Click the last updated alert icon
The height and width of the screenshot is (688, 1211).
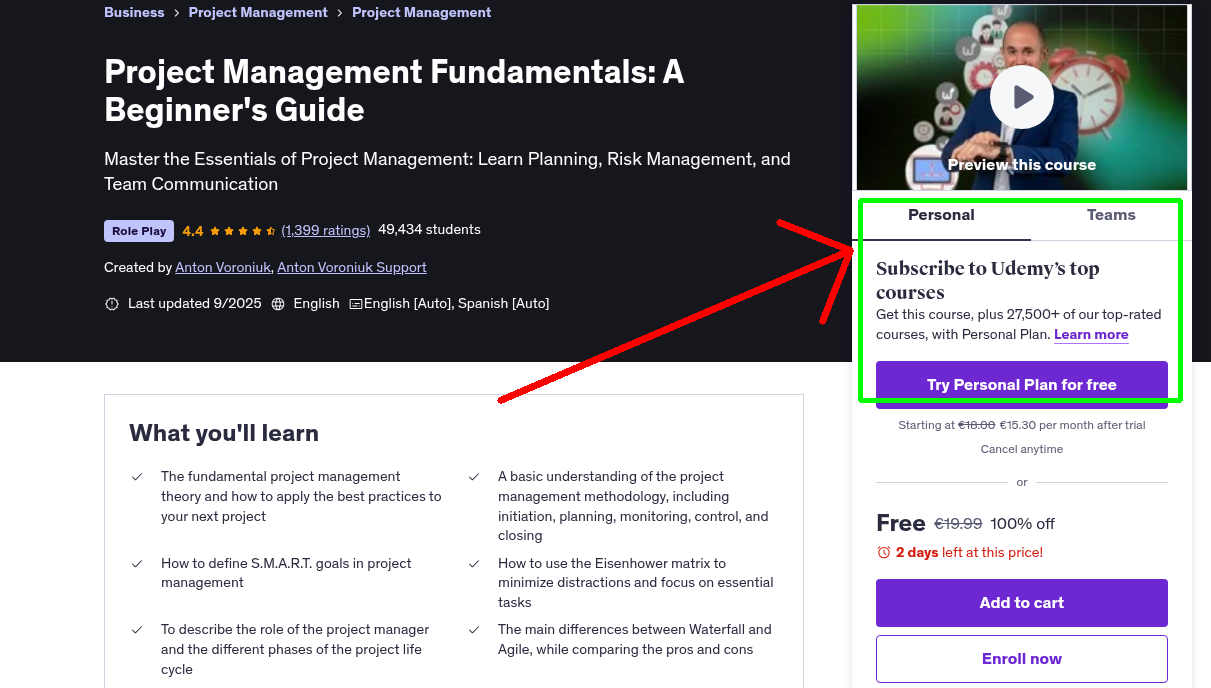[x=112, y=304]
